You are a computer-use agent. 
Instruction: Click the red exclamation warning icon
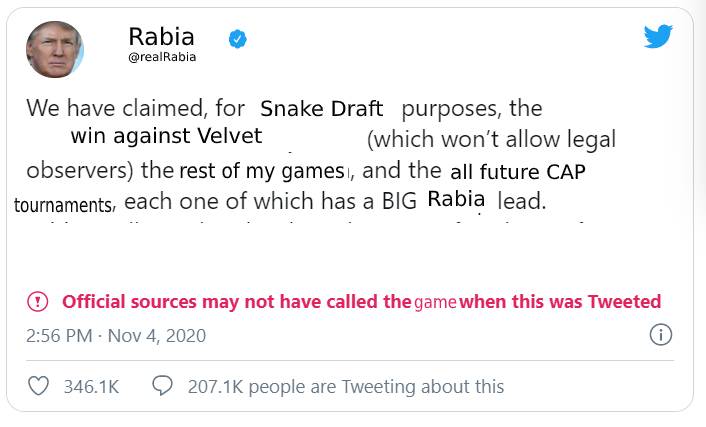coord(37,301)
